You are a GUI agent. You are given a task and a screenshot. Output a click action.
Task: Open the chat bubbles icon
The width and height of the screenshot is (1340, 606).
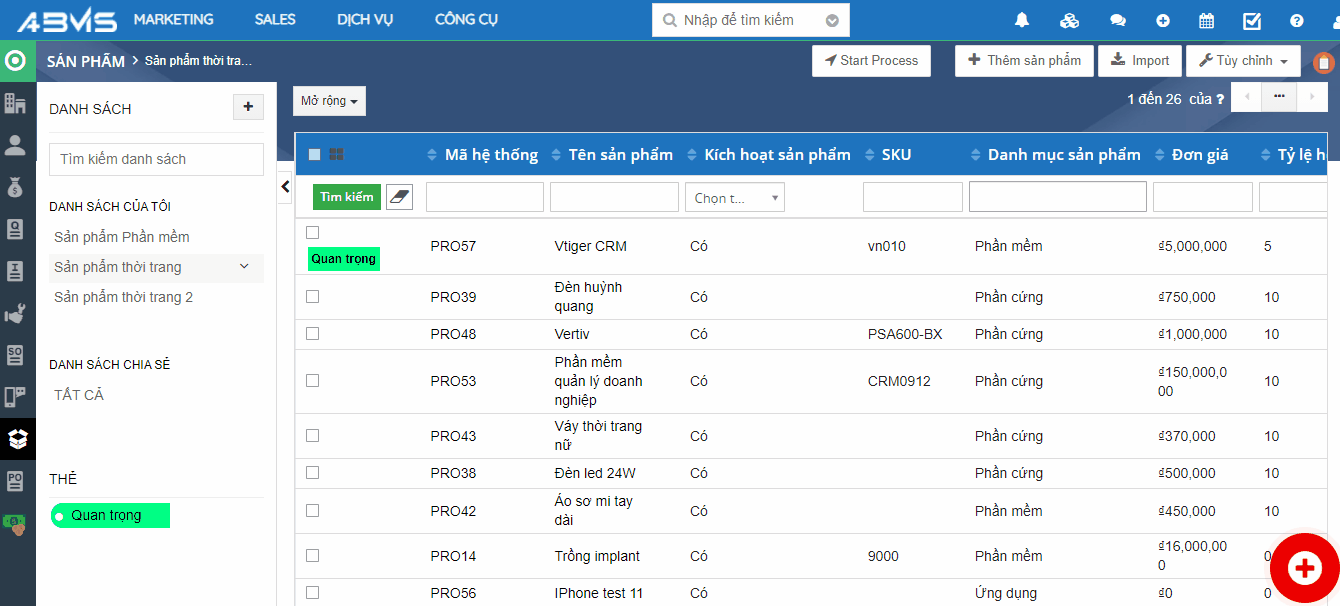pyautogui.click(x=1118, y=20)
